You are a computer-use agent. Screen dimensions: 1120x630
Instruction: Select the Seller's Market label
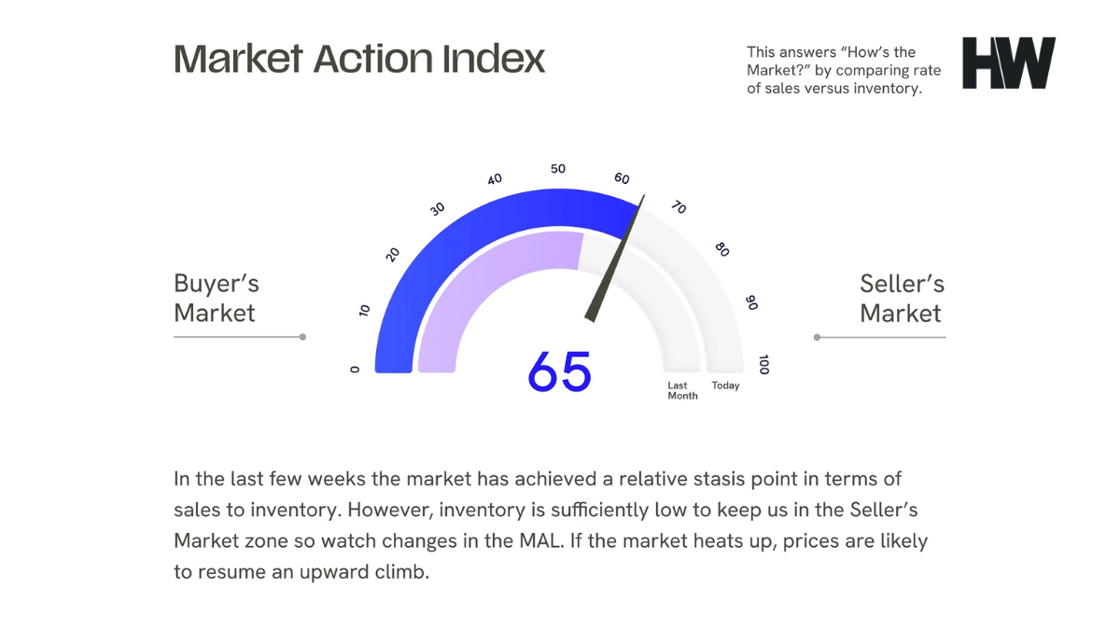901,298
